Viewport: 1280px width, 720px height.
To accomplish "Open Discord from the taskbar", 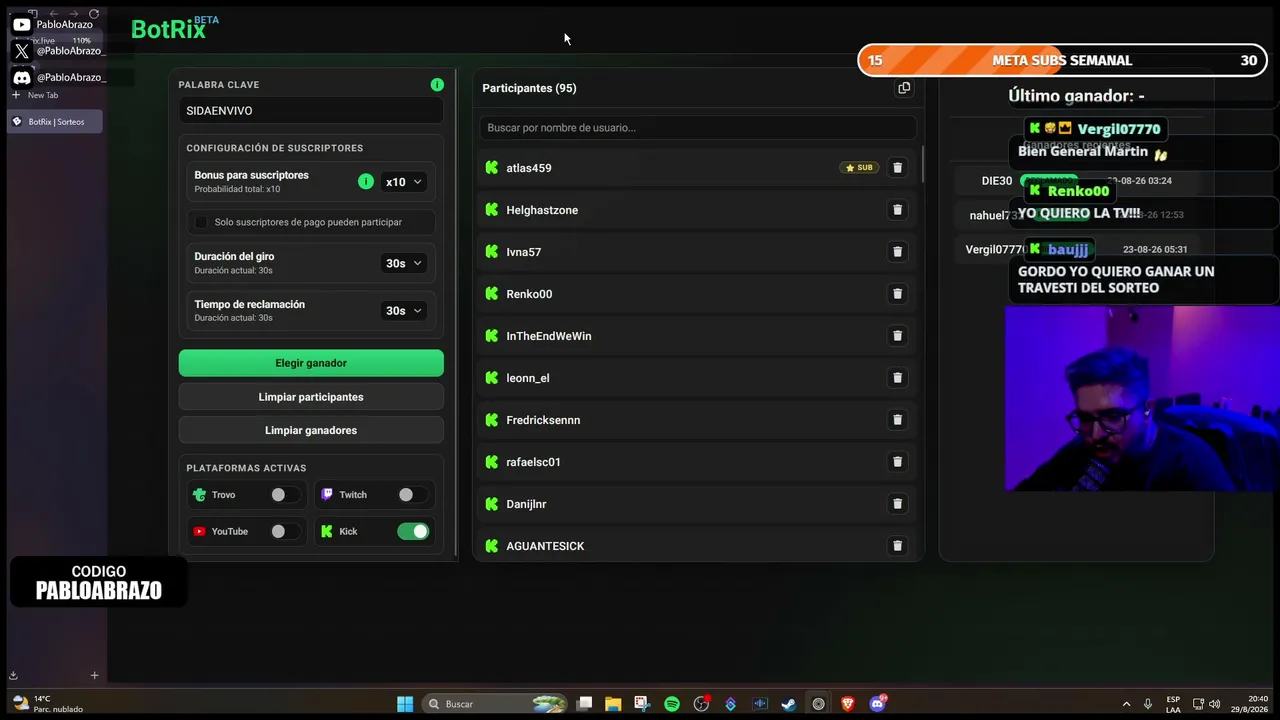I will 878,704.
